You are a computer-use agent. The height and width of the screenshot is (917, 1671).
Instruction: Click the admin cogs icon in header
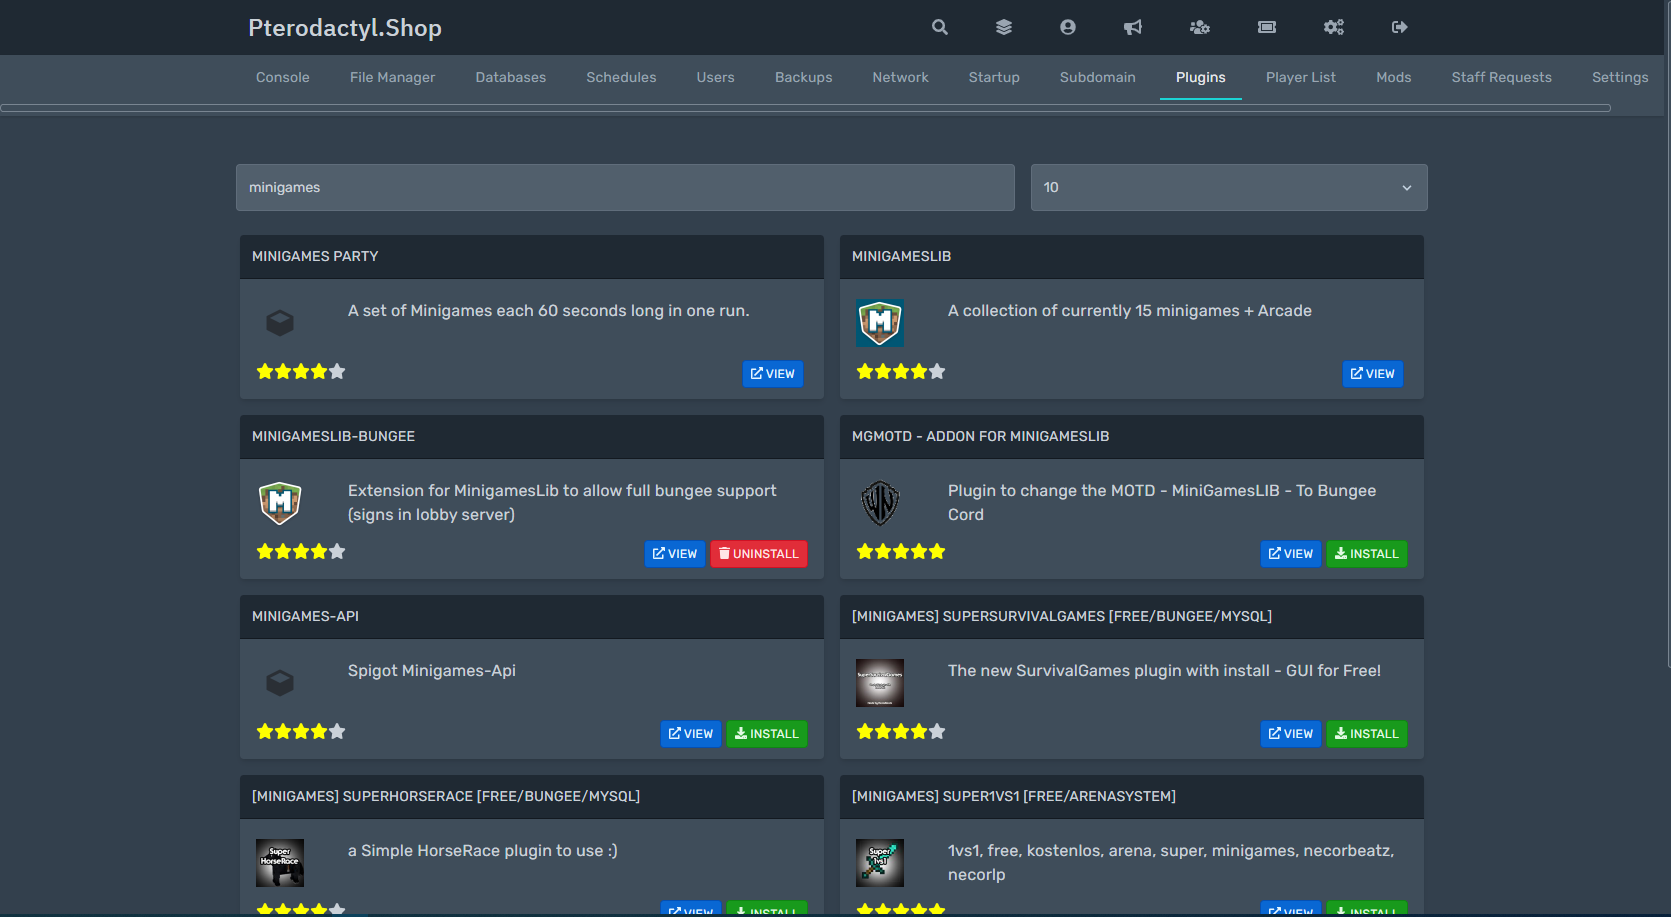coord(1333,27)
